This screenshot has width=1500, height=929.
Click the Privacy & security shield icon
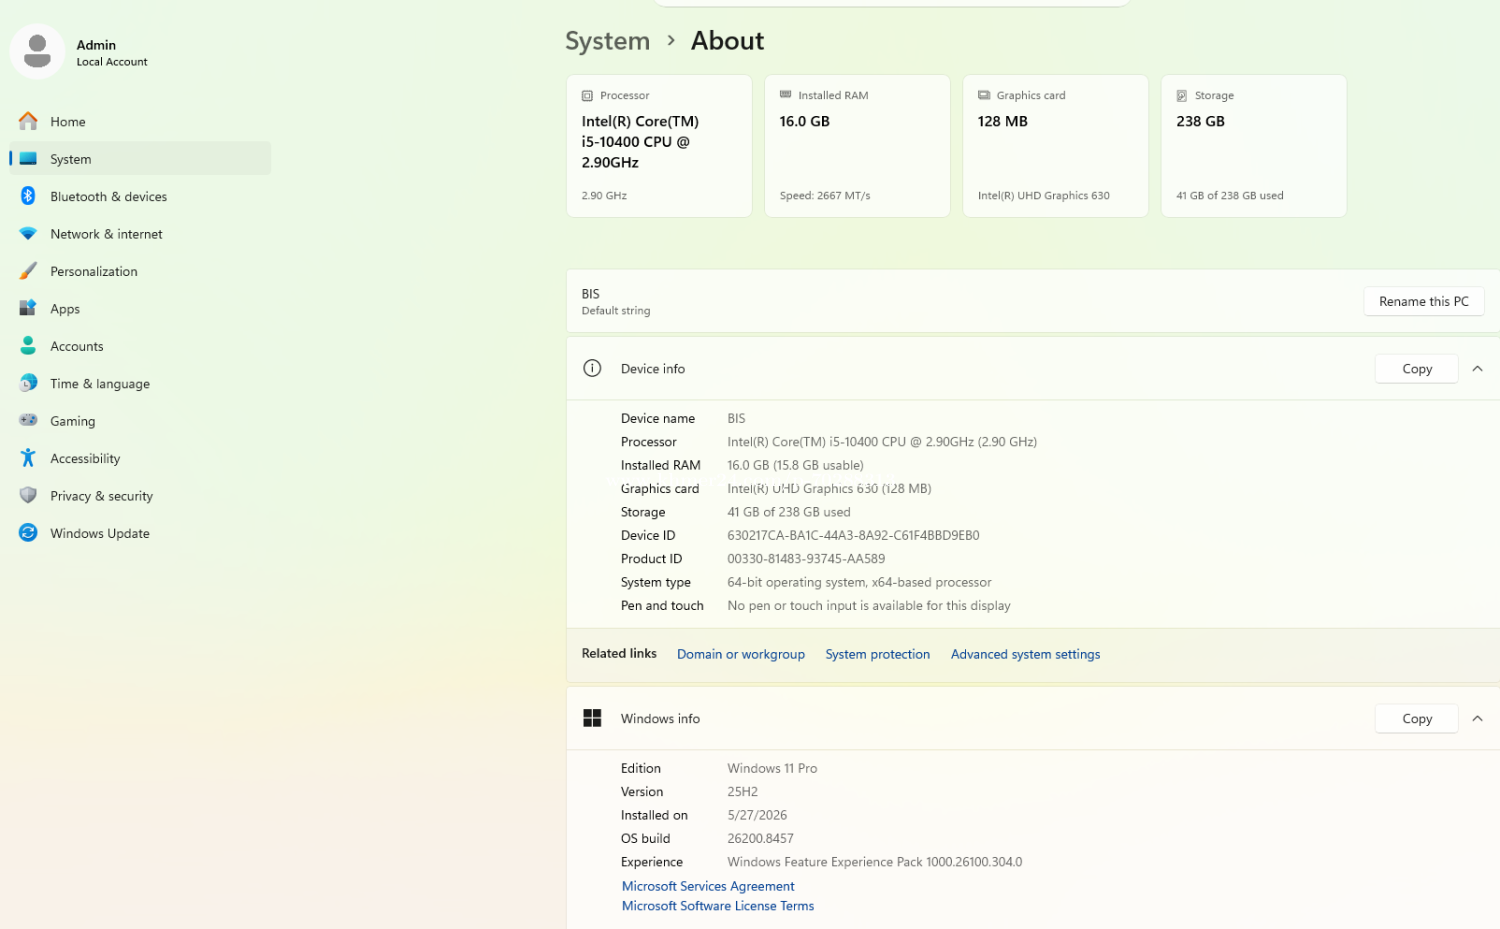(x=28, y=496)
